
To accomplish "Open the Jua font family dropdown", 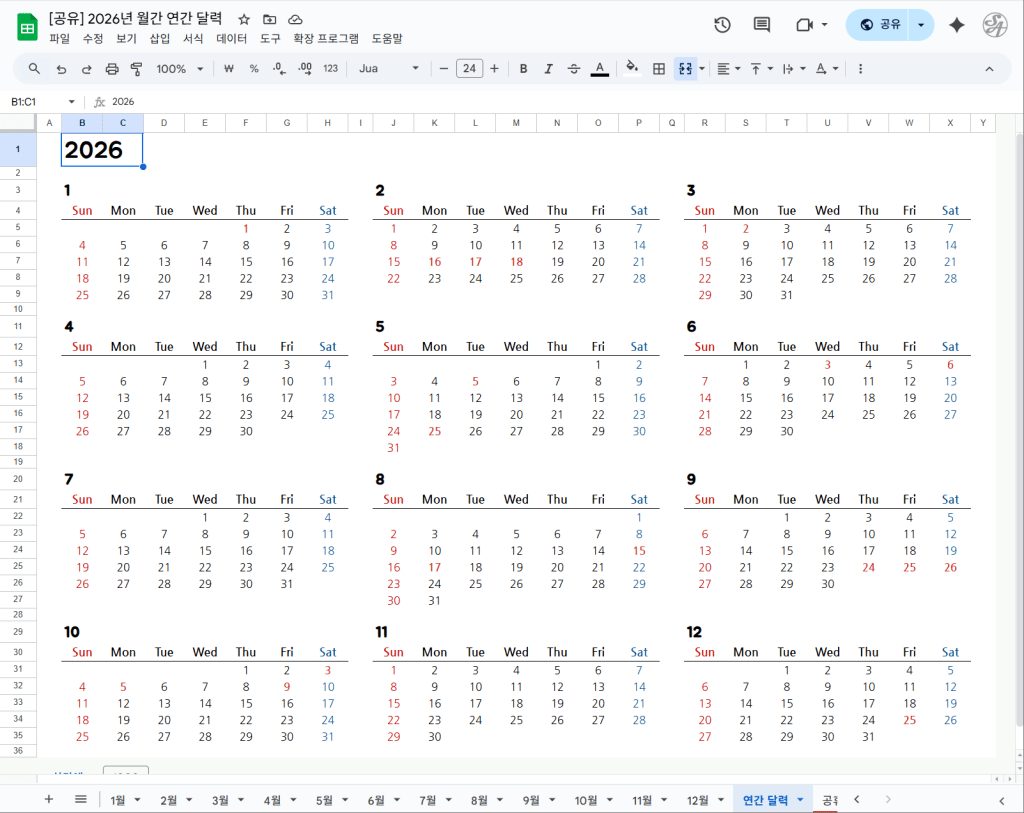I will click(389, 69).
